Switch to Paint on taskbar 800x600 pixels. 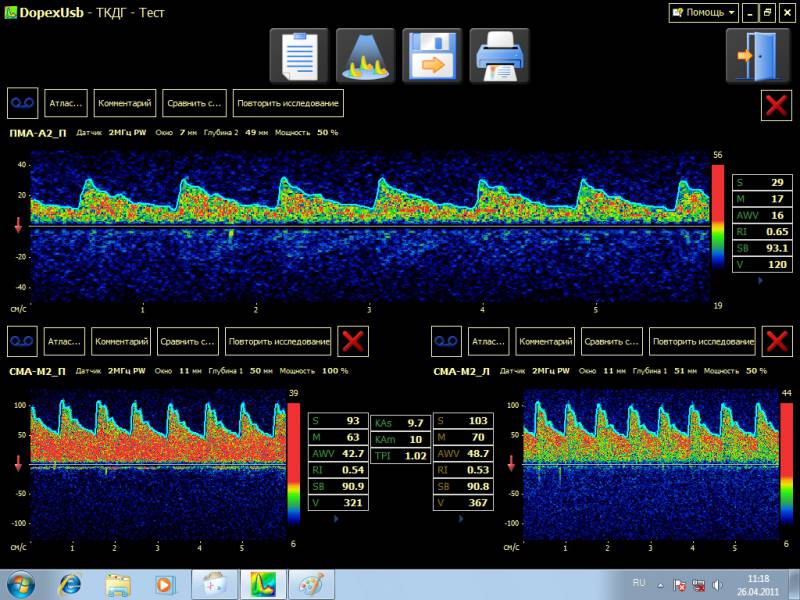[311, 585]
